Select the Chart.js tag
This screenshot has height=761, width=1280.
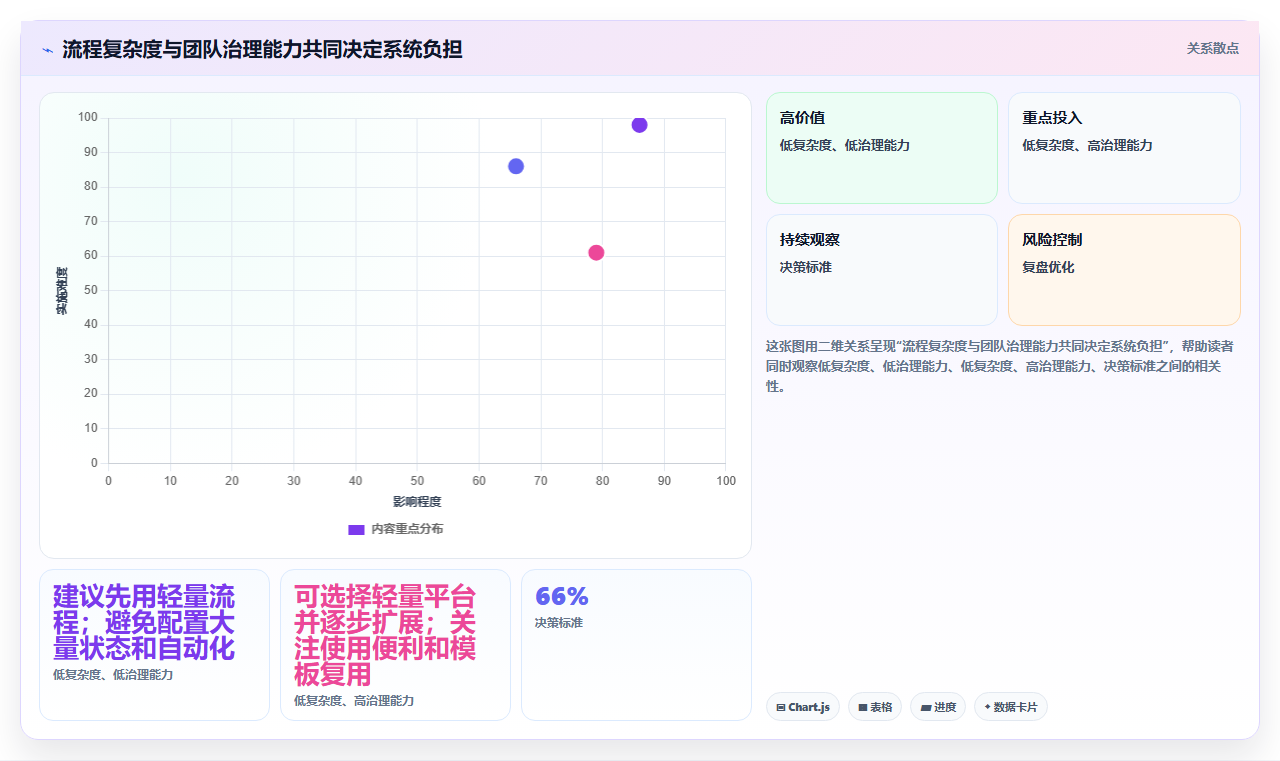(x=802, y=707)
